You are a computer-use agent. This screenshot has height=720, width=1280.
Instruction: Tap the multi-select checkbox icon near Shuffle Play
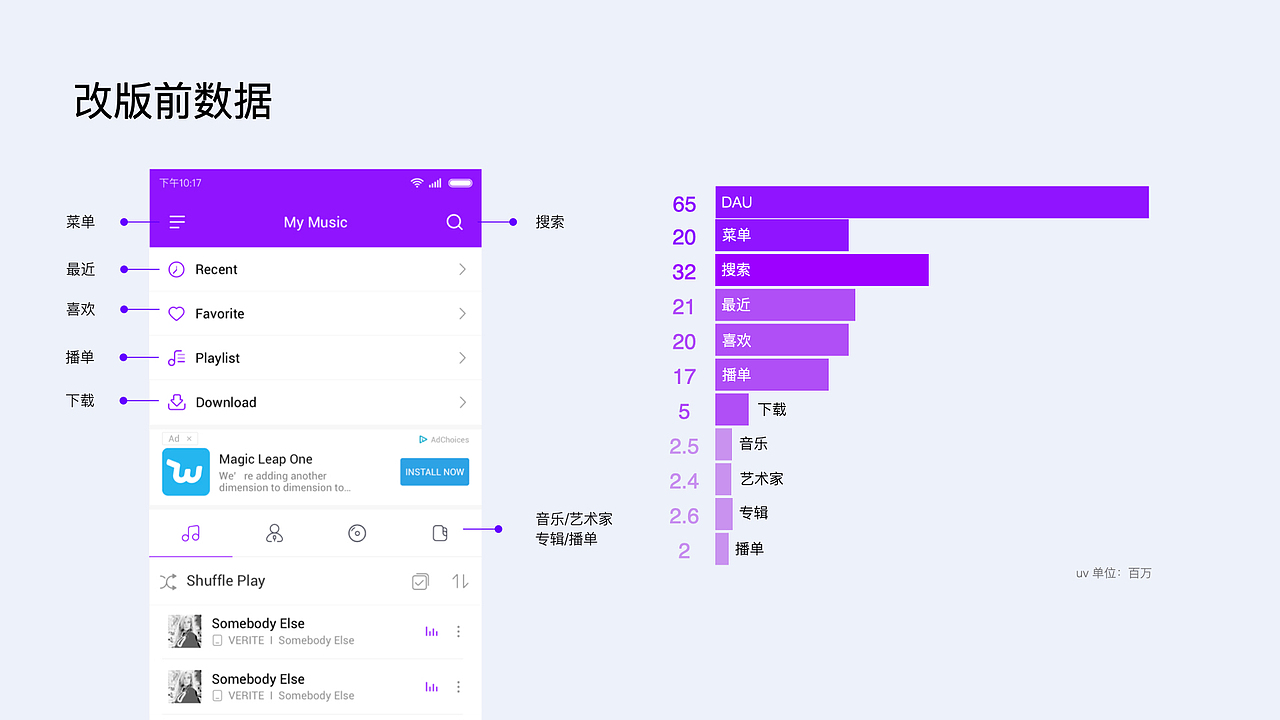click(420, 580)
